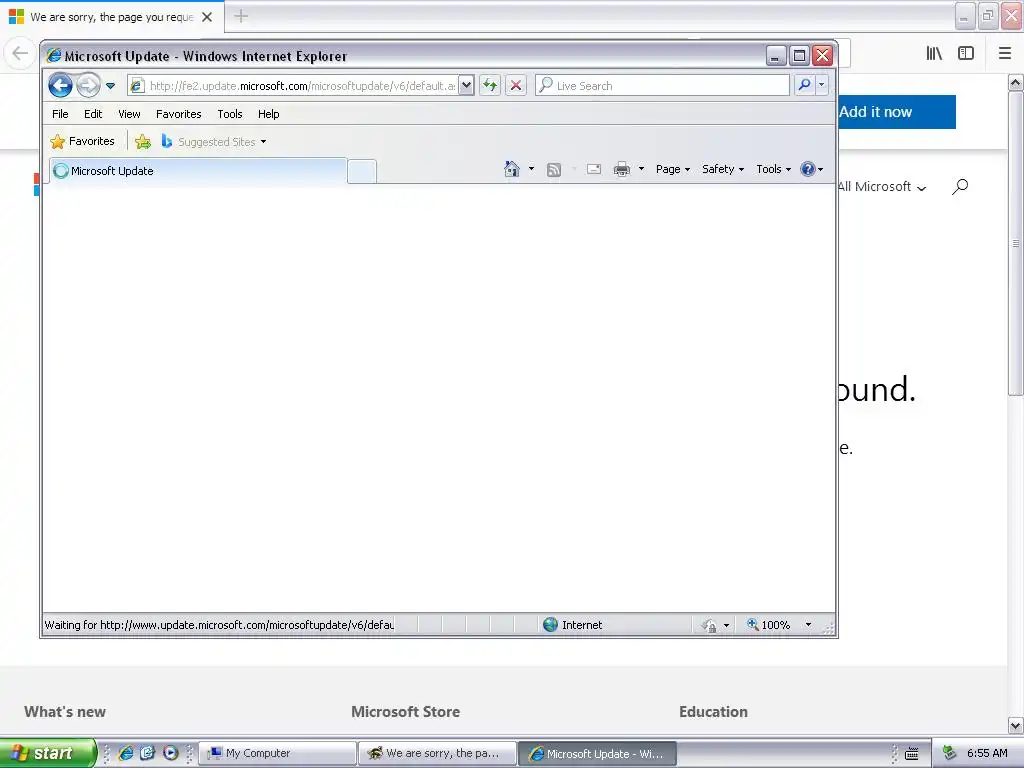Screen dimensions: 1024x768
Task: Click on-screen keyboard icon in taskbar
Action: (x=912, y=754)
